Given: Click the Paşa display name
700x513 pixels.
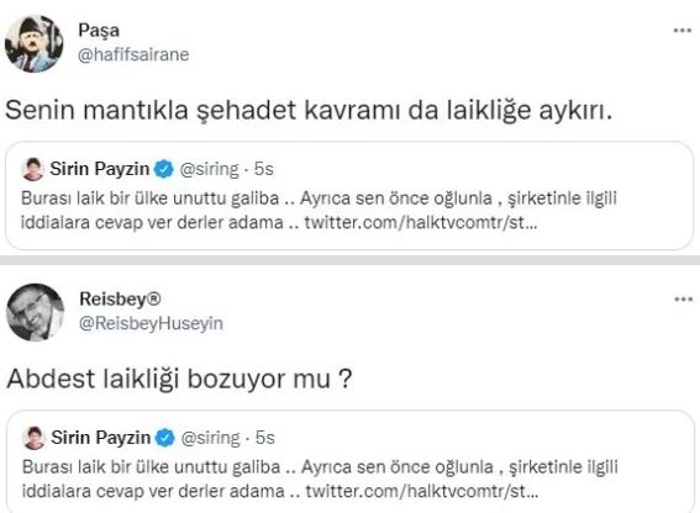Looking at the screenshot, I should pos(98,32).
